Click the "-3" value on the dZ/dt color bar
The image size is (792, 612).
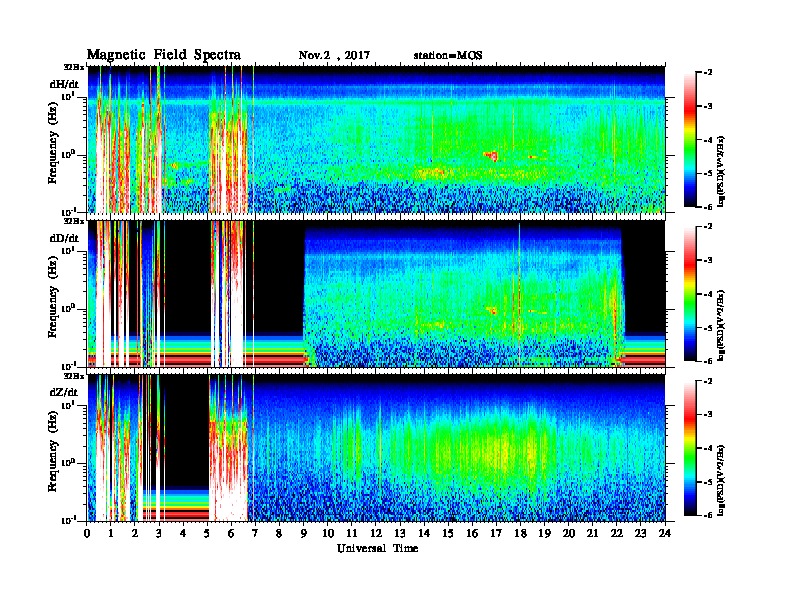(708, 415)
